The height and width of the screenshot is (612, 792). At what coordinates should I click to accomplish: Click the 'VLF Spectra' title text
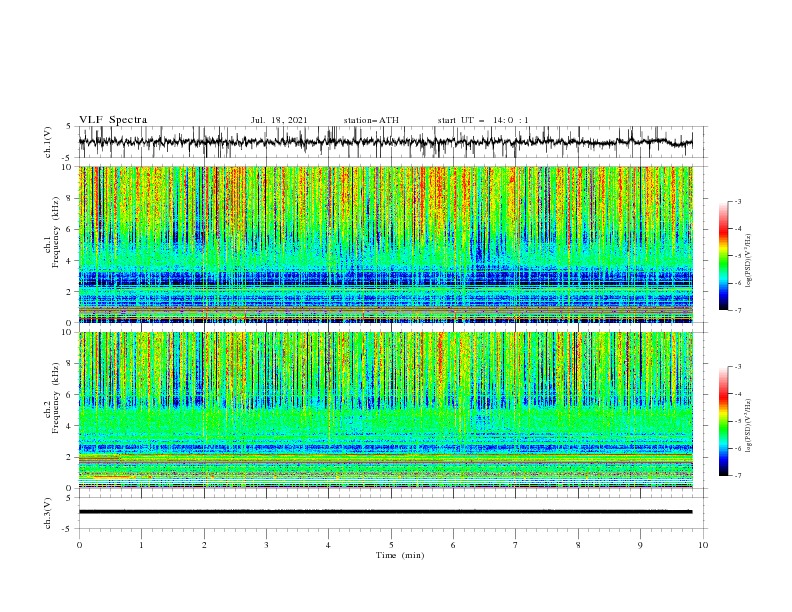point(113,120)
